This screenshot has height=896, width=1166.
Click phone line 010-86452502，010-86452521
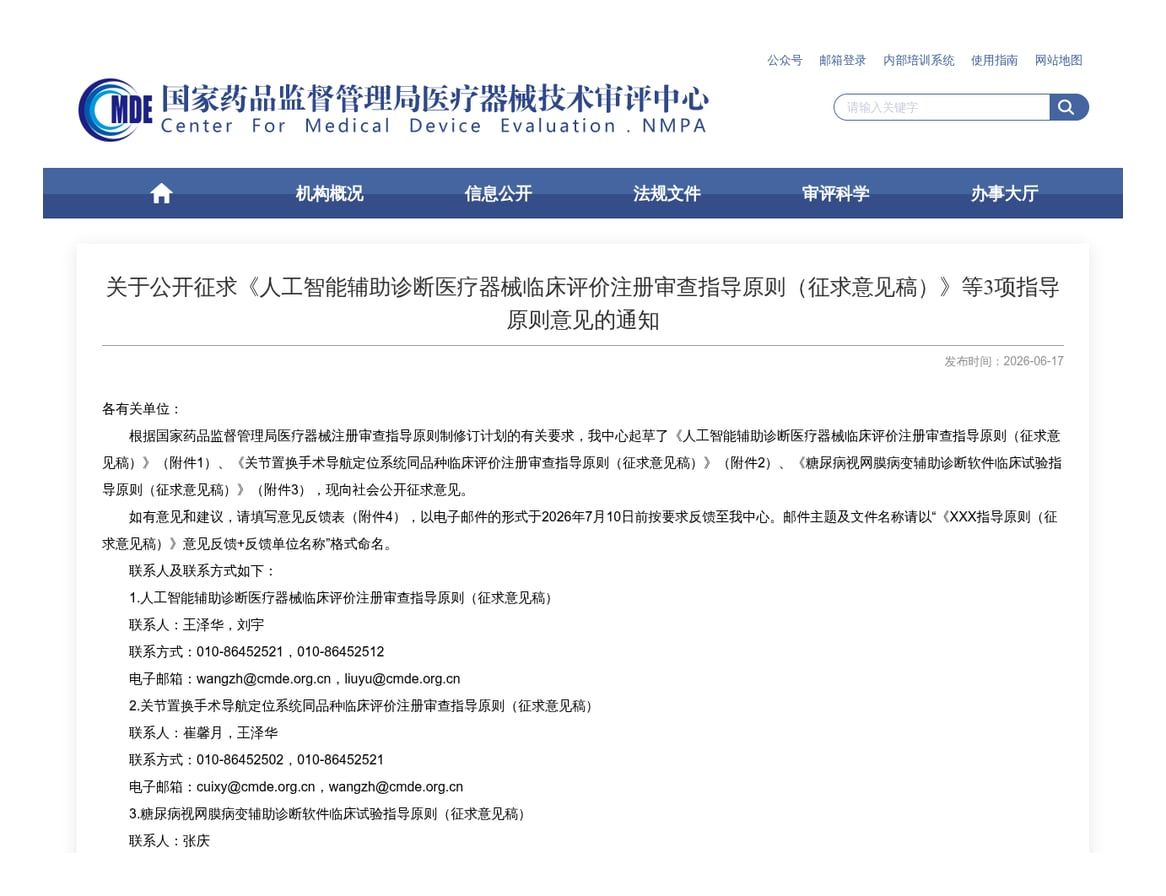(x=257, y=760)
